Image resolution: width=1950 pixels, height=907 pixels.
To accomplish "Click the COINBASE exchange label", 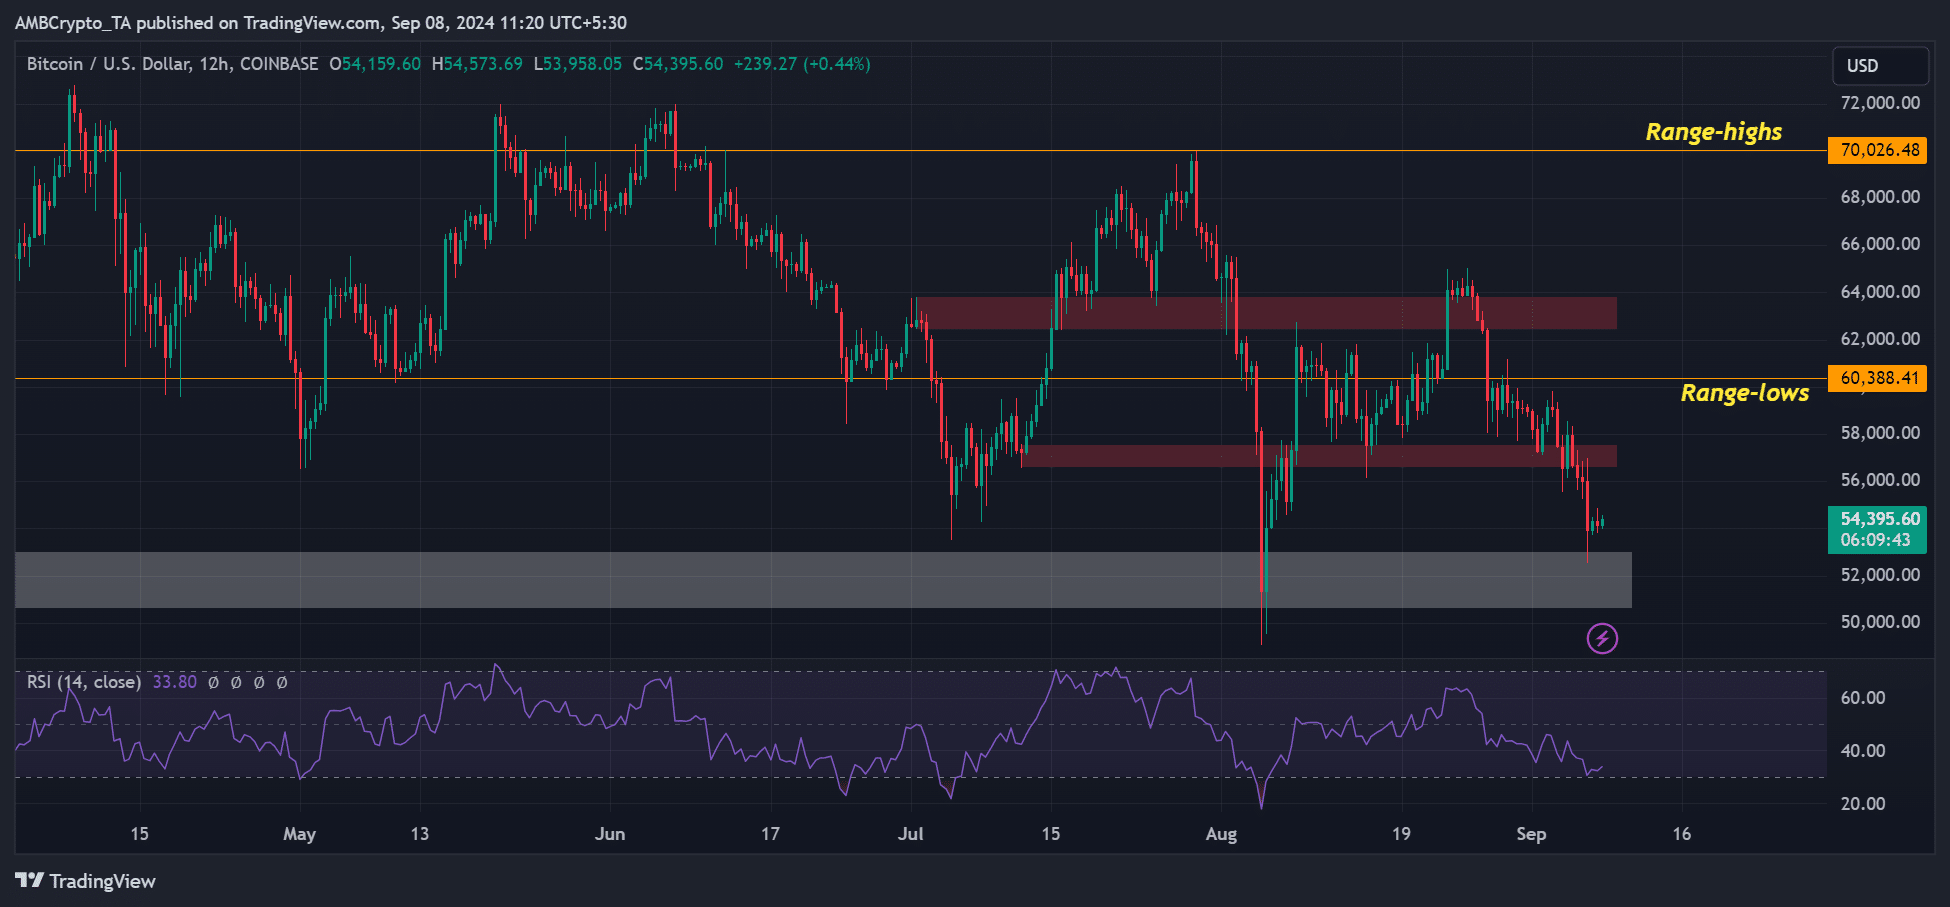I will (x=279, y=64).
